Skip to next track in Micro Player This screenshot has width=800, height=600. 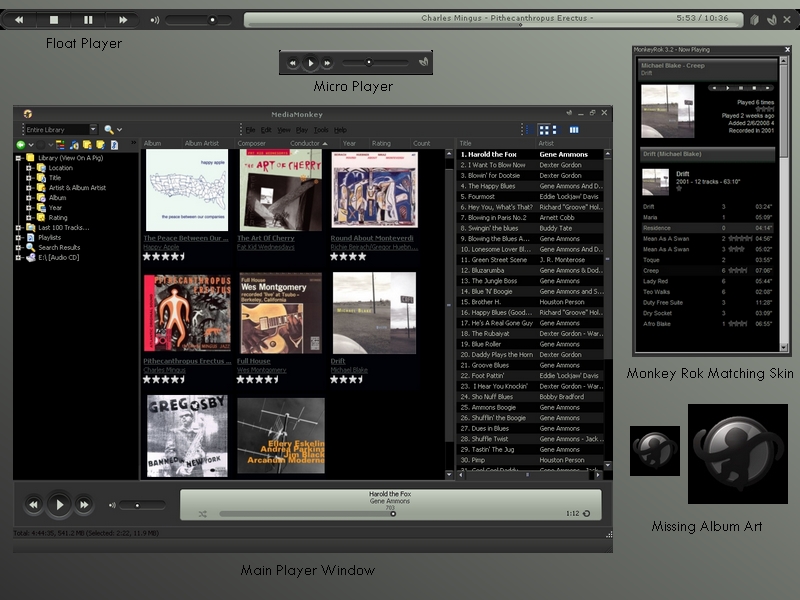(328, 63)
